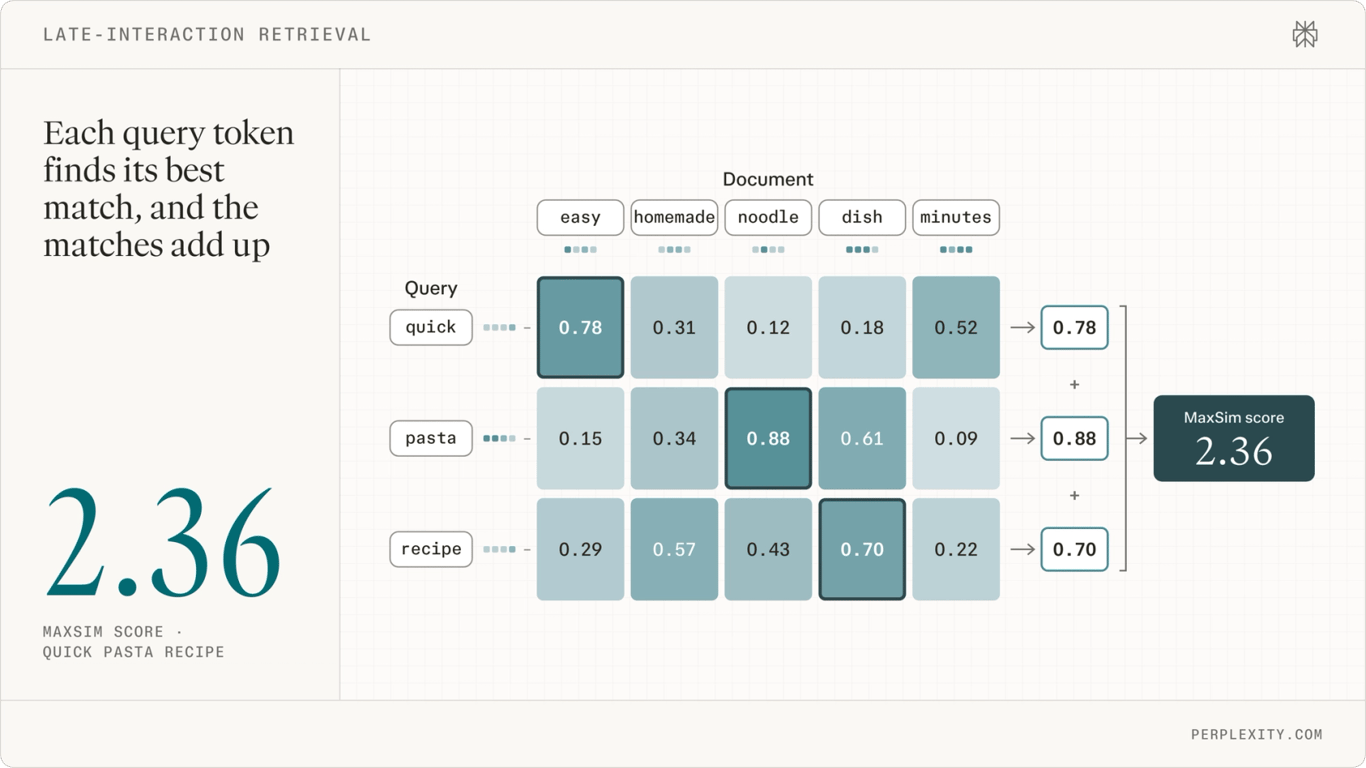Click the embedding dots under 'dish'
Screen dimensions: 1366x768
pyautogui.click(x=862, y=250)
